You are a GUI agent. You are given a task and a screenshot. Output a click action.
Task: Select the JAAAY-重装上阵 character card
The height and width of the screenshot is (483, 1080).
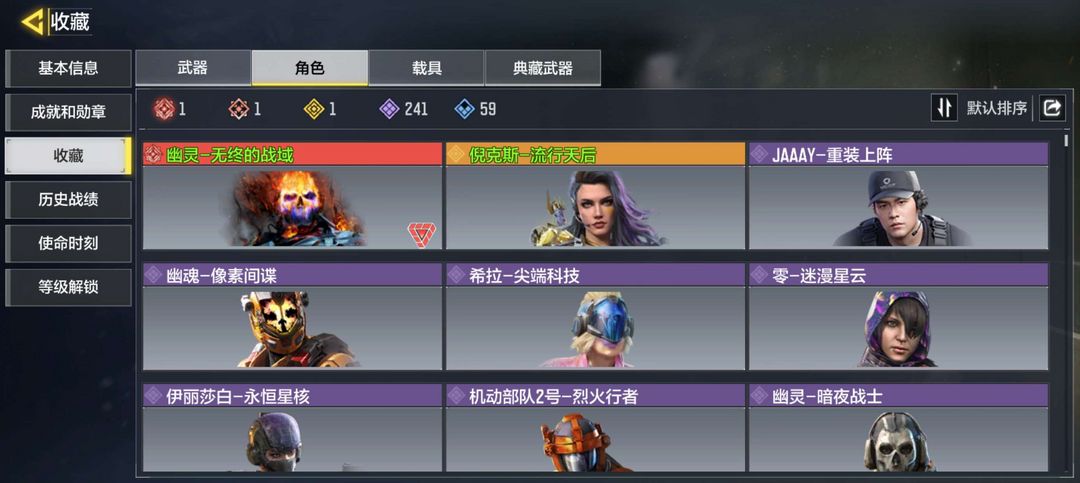tap(898, 196)
